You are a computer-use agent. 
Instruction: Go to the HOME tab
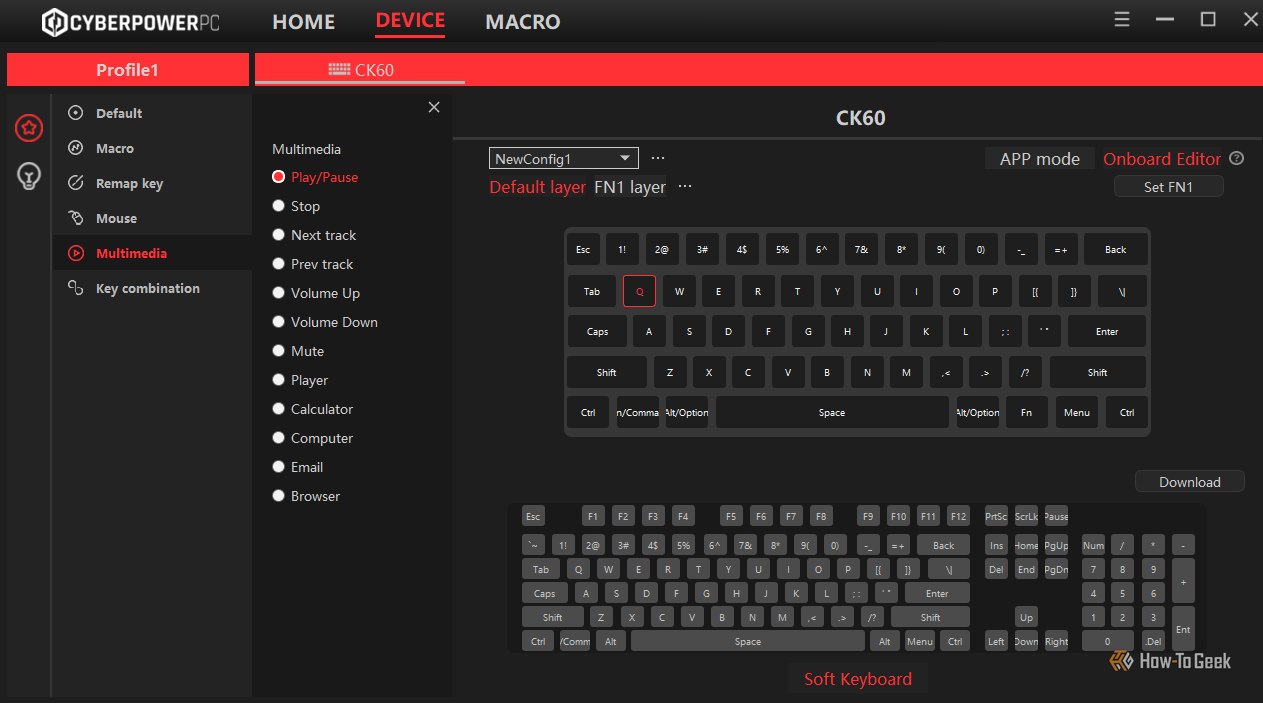(x=304, y=21)
